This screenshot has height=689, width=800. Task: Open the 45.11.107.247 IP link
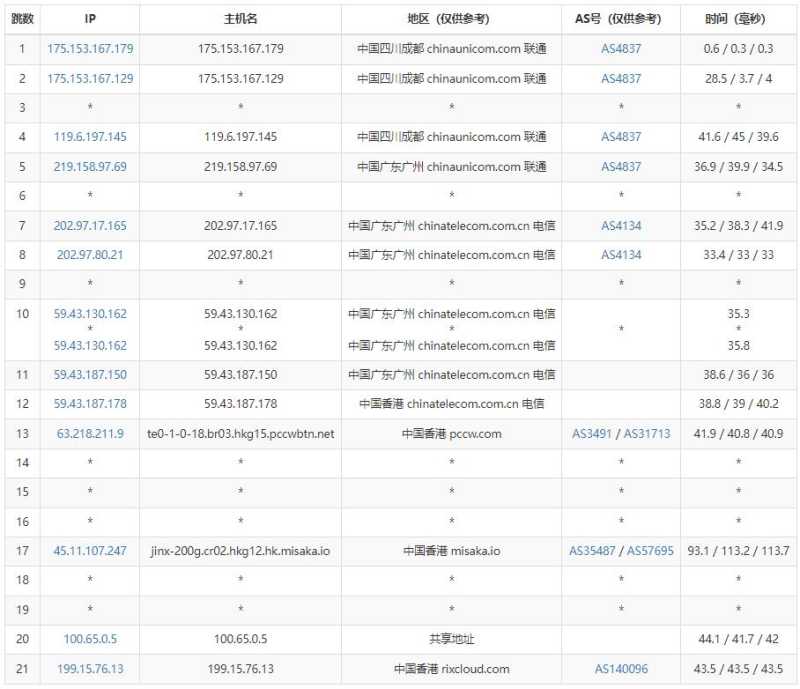point(90,551)
